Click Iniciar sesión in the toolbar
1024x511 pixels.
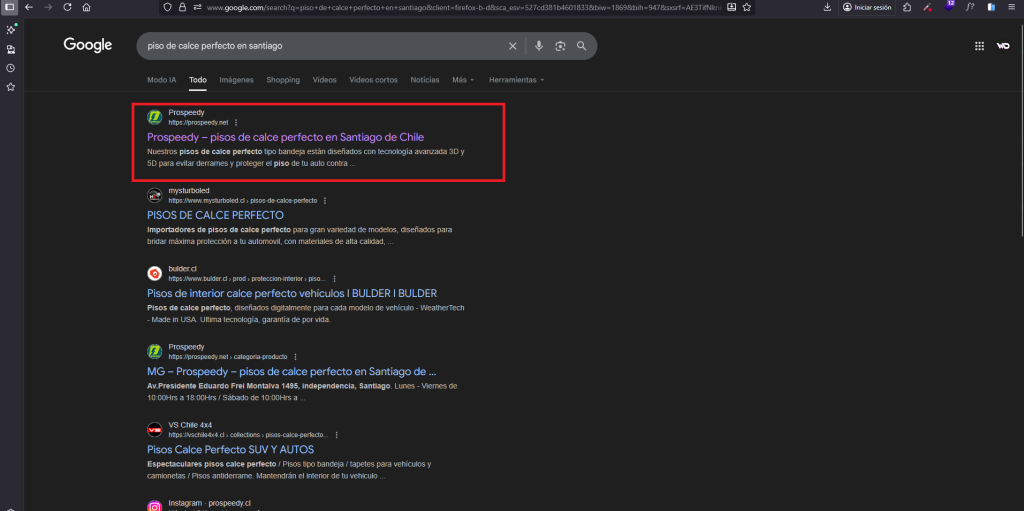click(867, 7)
